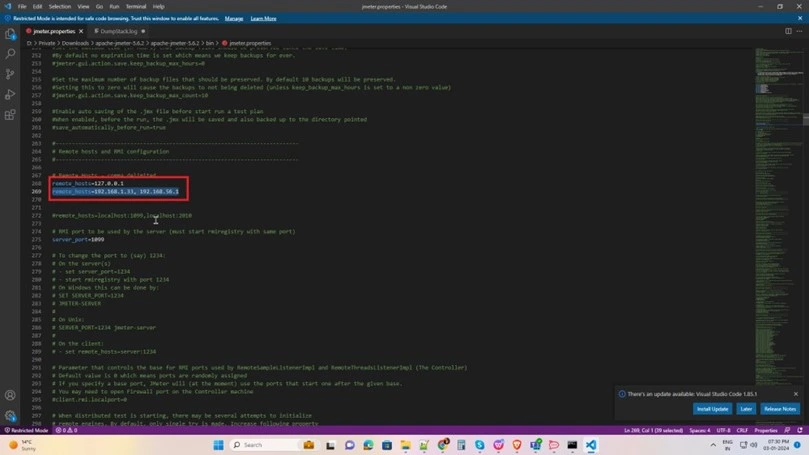Click the Restricted Mode status bar item

point(26,430)
